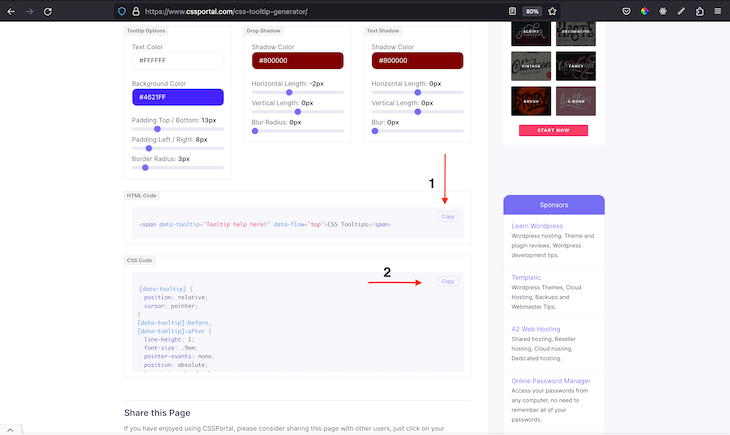The width and height of the screenshot is (730, 435).
Task: View site security padlock info
Action: click(x=136, y=12)
